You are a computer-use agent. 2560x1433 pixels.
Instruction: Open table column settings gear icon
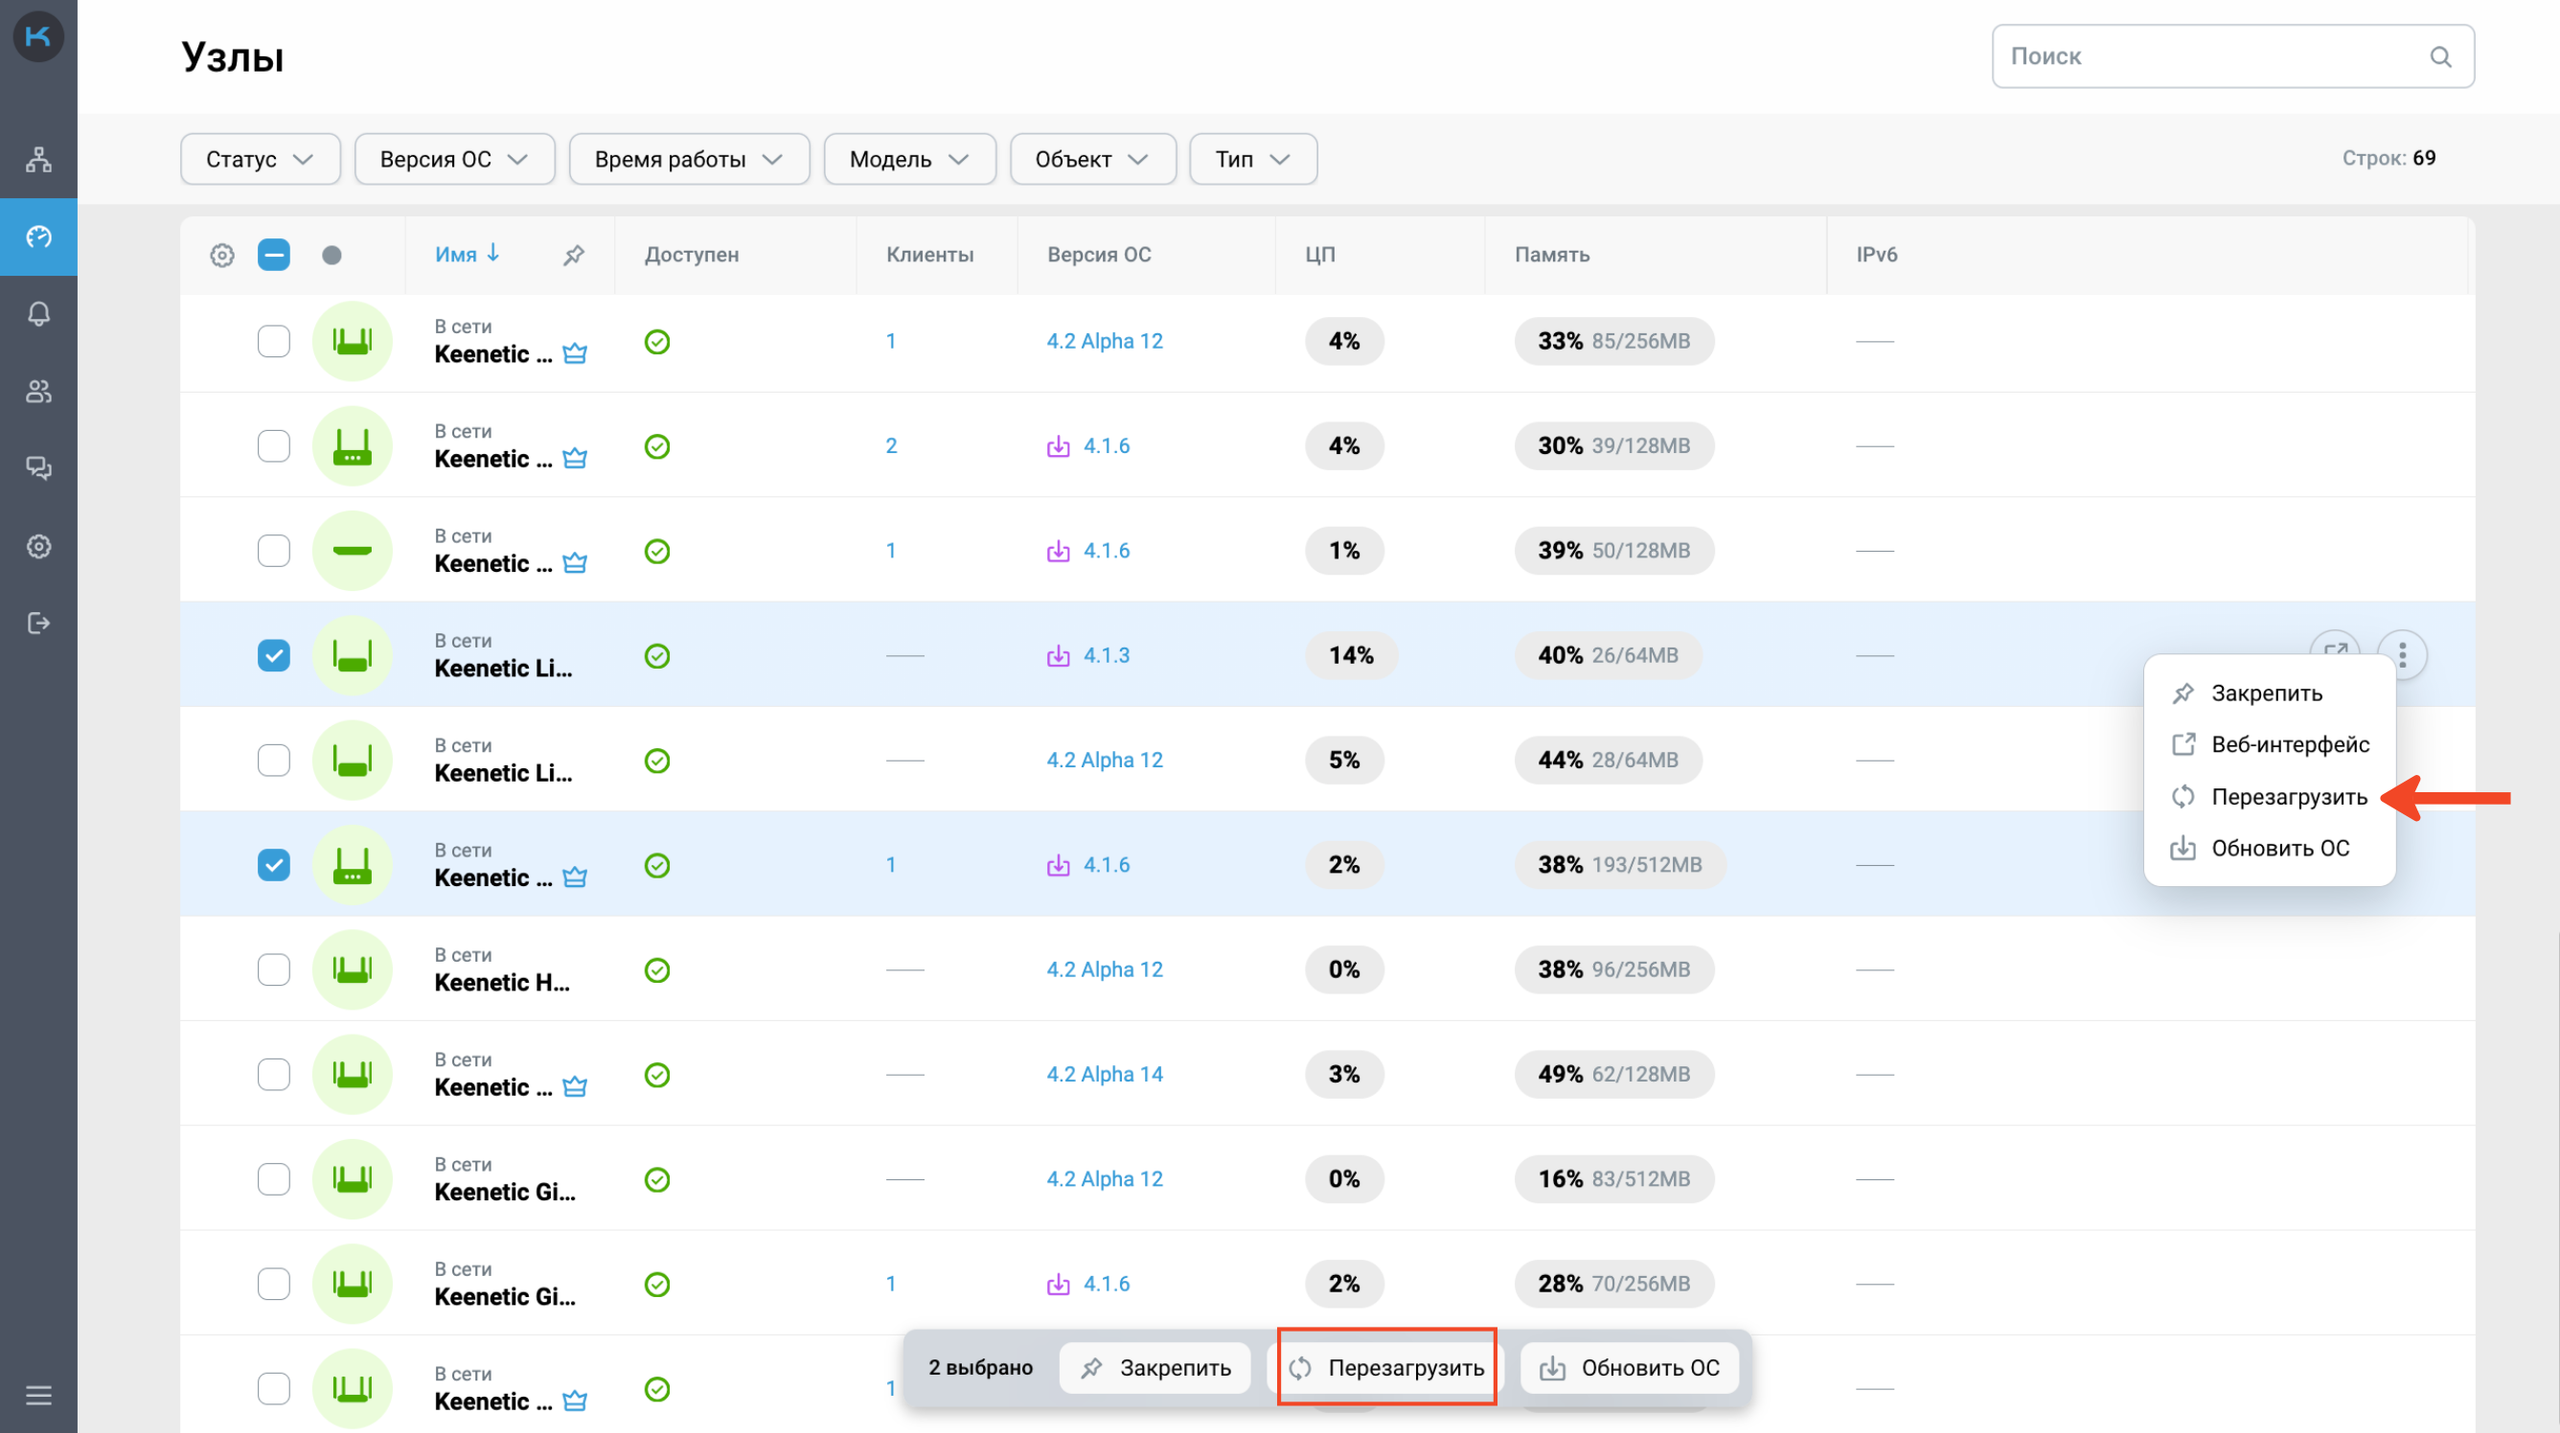pos(222,255)
